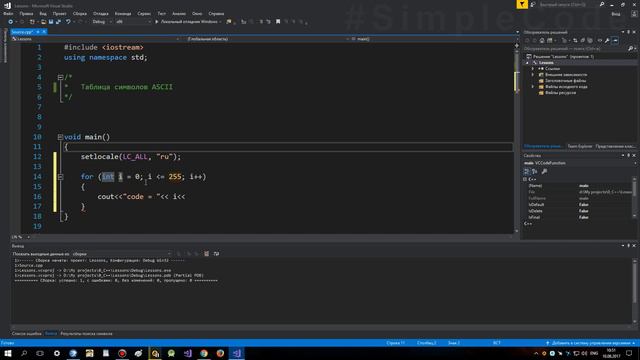
Task: Open the Сборка menu
Action: click(80, 13)
